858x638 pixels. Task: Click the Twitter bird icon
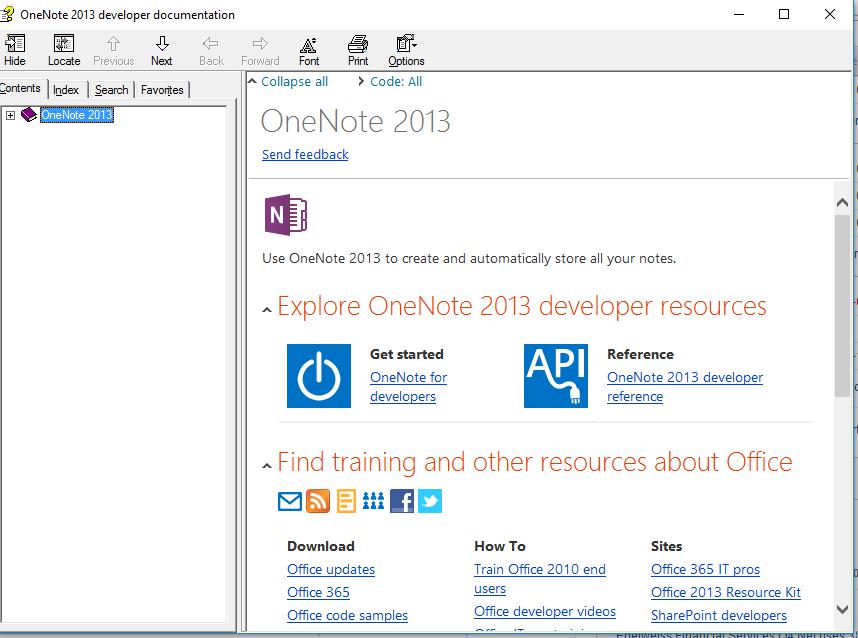430,501
